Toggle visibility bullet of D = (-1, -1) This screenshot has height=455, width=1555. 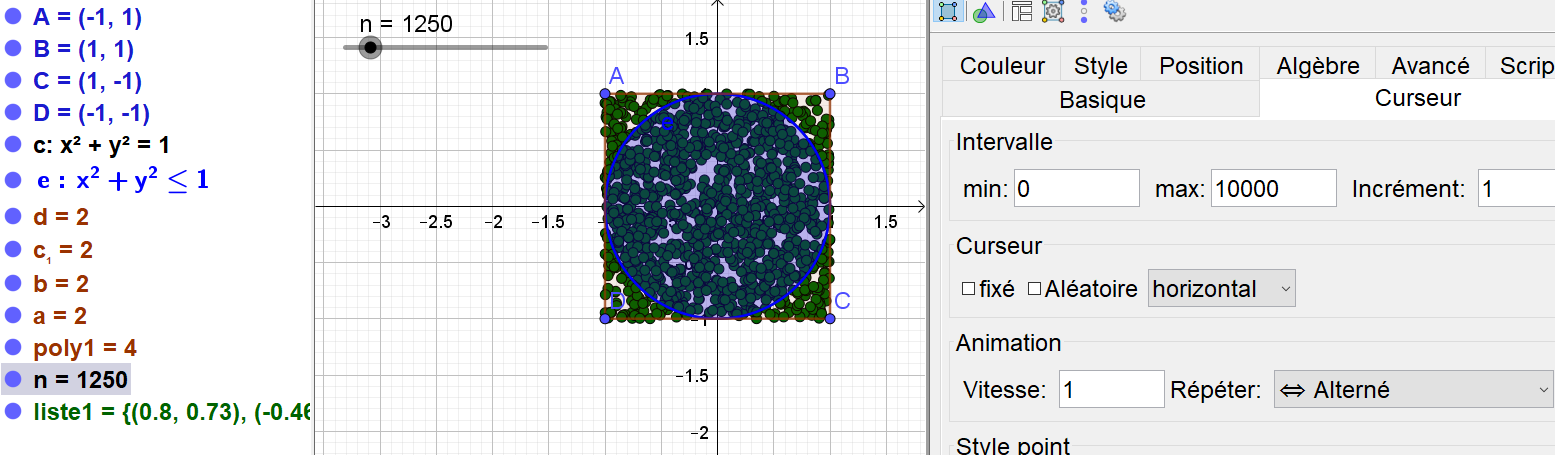click(13, 113)
